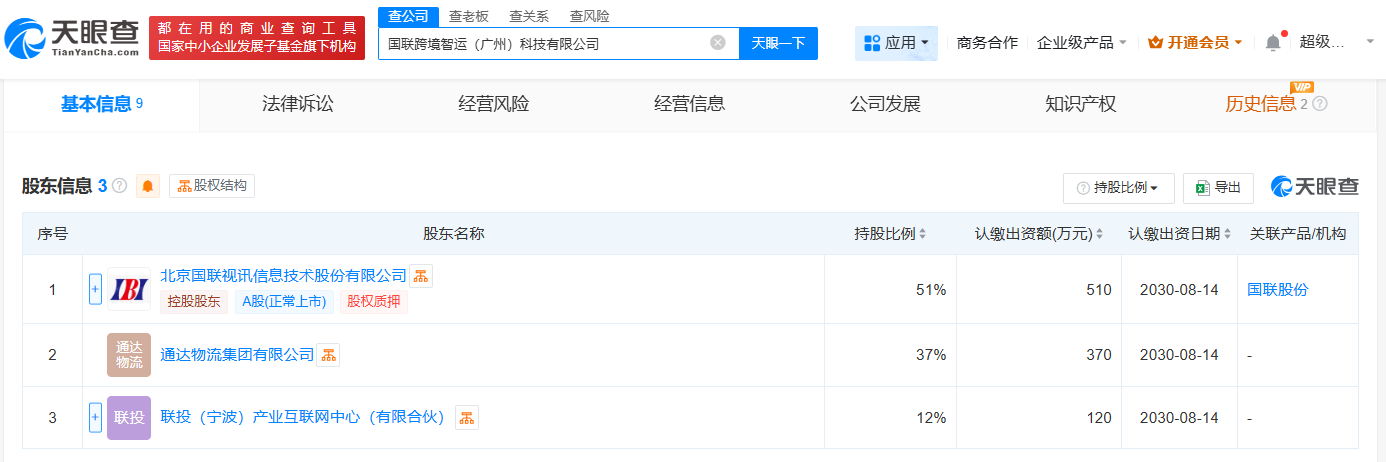Expand row for 联投（宁波）产业互联网中心 with plus
The image size is (1386, 462).
(x=96, y=417)
